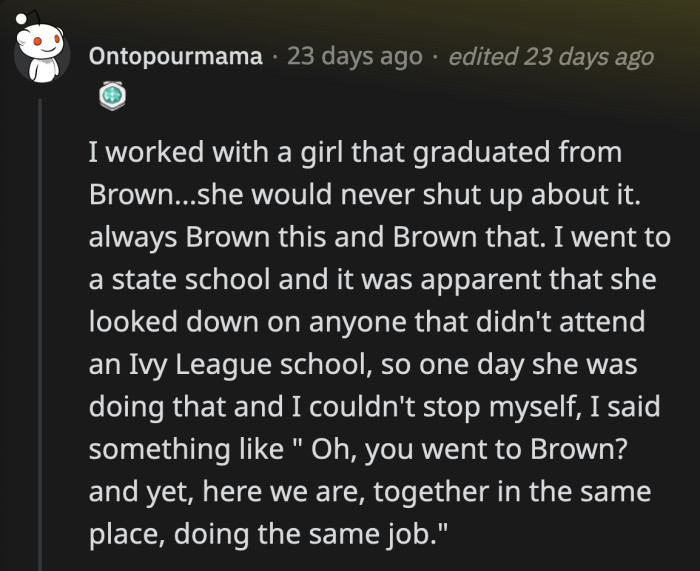Click the teal award badge icon
700x571 pixels.
point(112,96)
